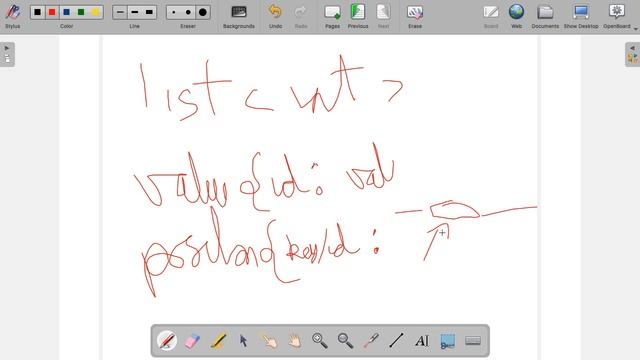Expand the right library panel
Viewport: 640px width, 360px height.
coord(633,54)
